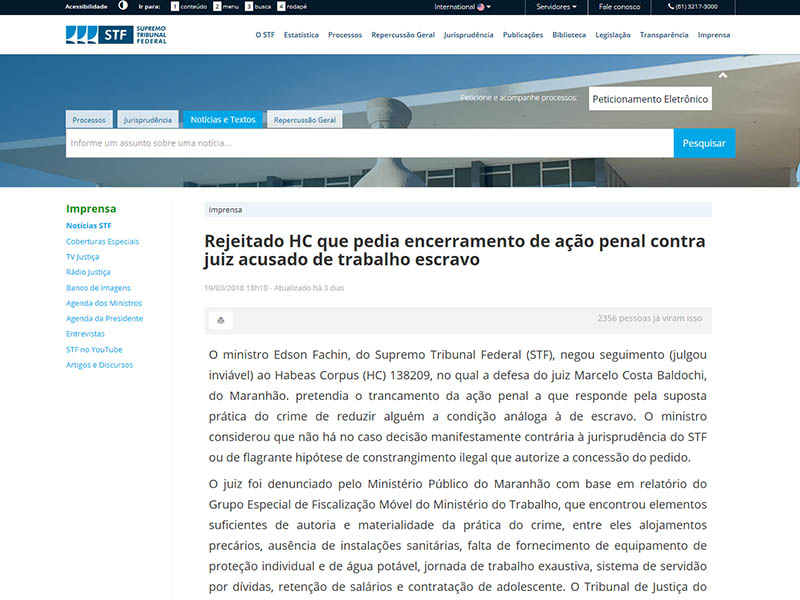Open the Imprensa top menu
800x600 pixels.
[x=714, y=35]
